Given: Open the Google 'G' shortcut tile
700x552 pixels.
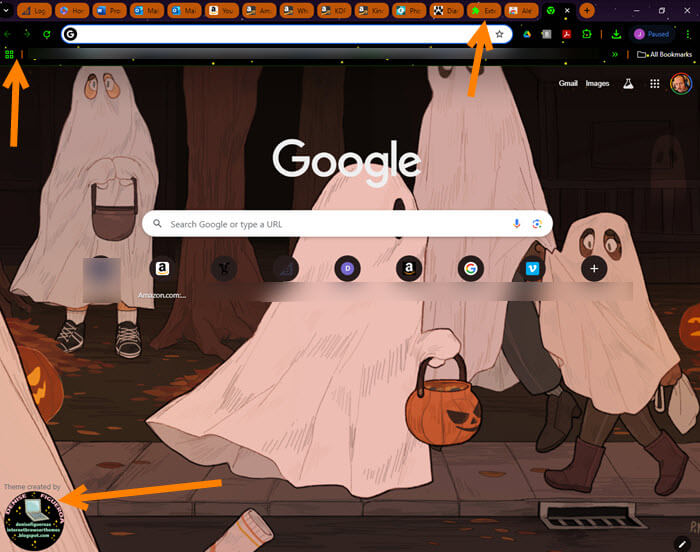Looking at the screenshot, I should pos(471,268).
